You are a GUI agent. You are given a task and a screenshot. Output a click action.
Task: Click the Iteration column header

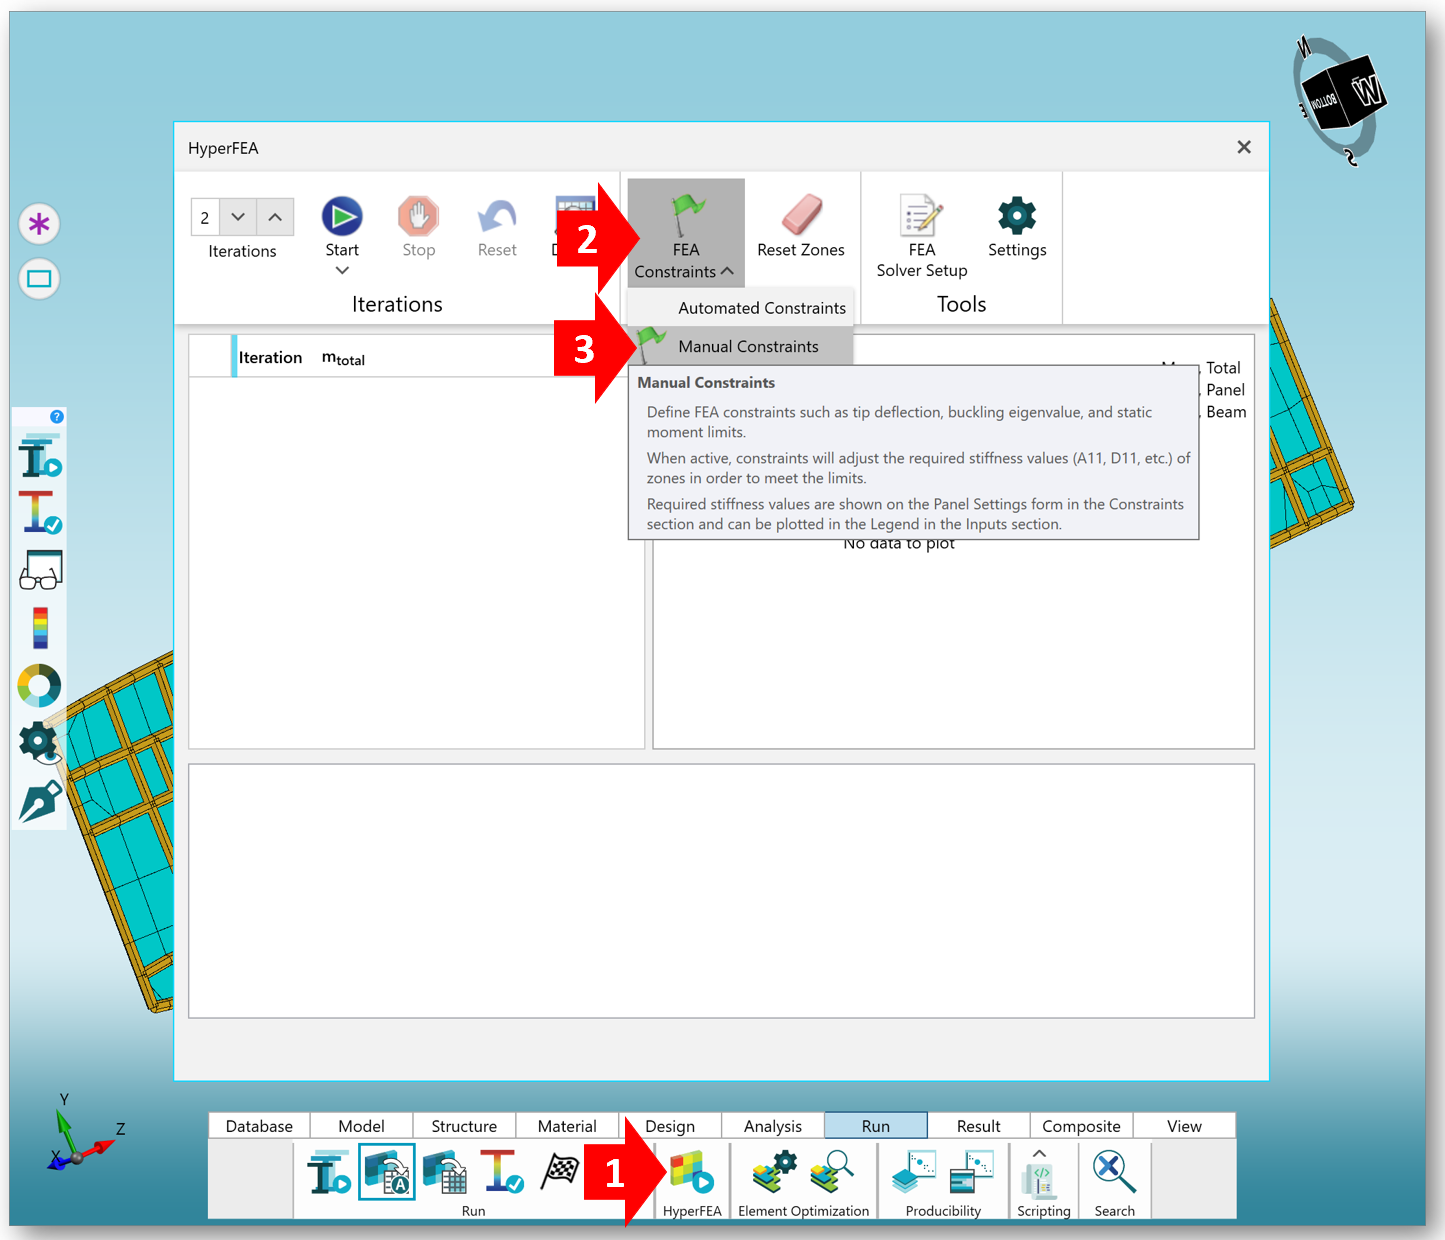[x=270, y=358]
